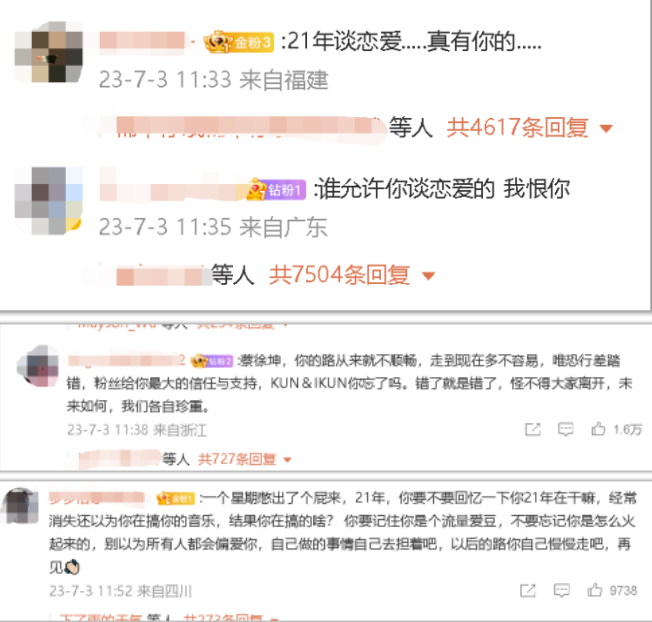Like the comment posted from 浙江
The width and height of the screenshot is (652, 622).
tap(598, 429)
